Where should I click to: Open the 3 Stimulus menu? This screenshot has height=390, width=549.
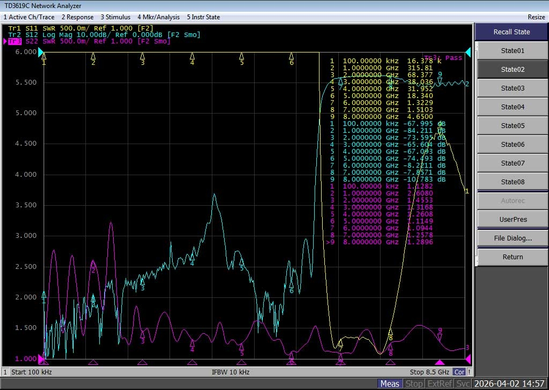(115, 17)
